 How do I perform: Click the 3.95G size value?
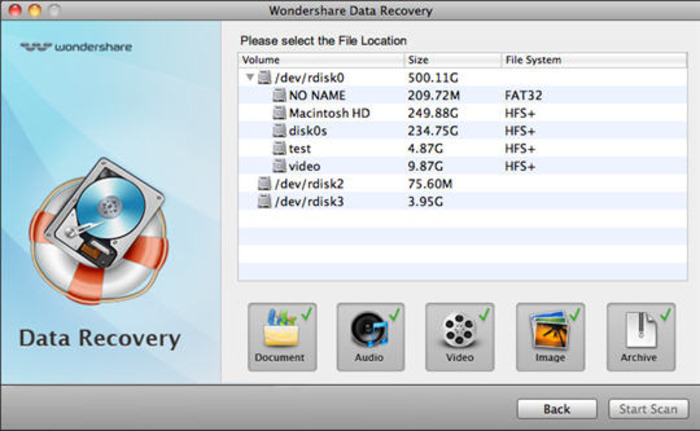click(425, 201)
